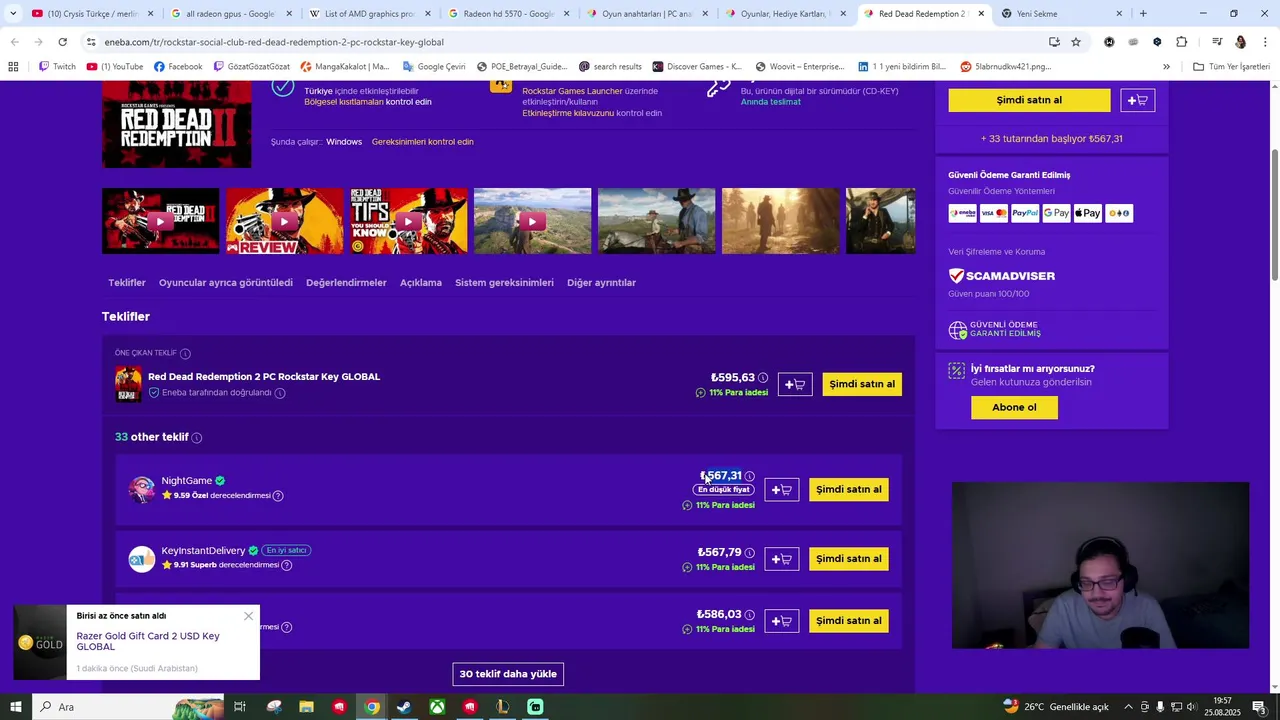
Task: Buy NightGame offer with 'Şimdi satın al'
Action: click(849, 490)
